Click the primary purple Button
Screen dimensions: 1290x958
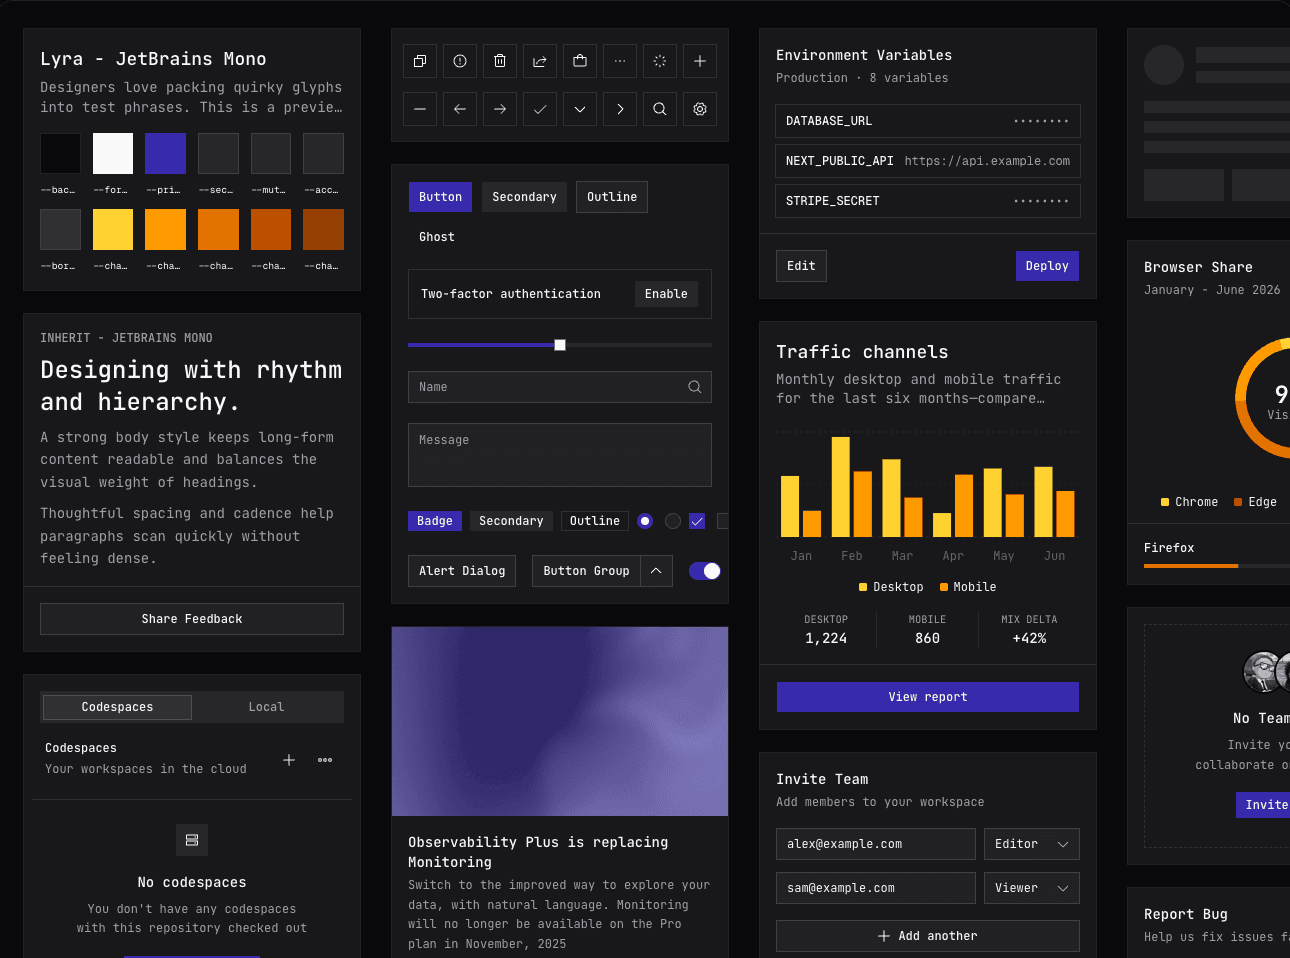pos(440,197)
